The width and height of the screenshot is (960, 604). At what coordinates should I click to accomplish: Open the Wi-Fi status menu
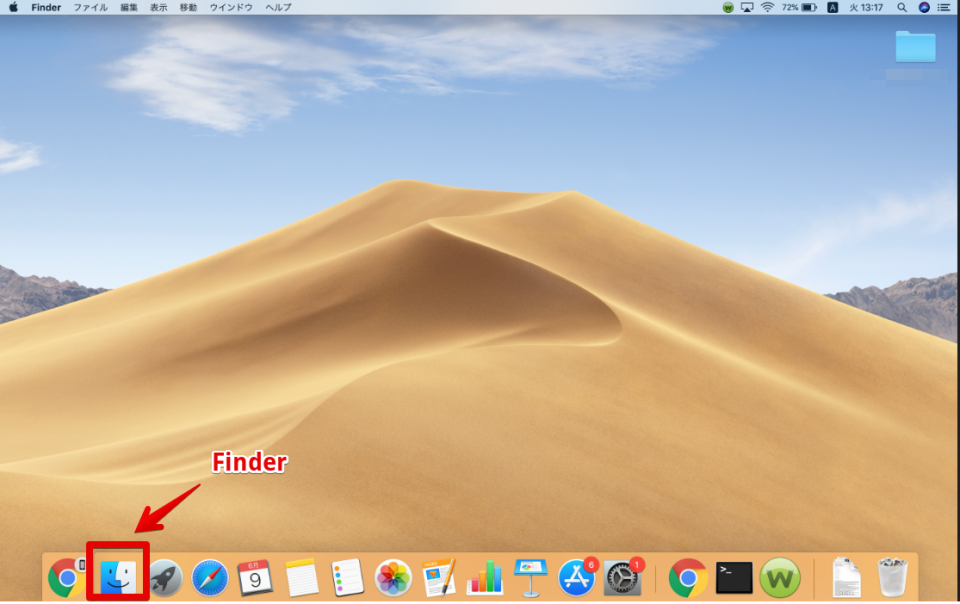[x=767, y=7]
